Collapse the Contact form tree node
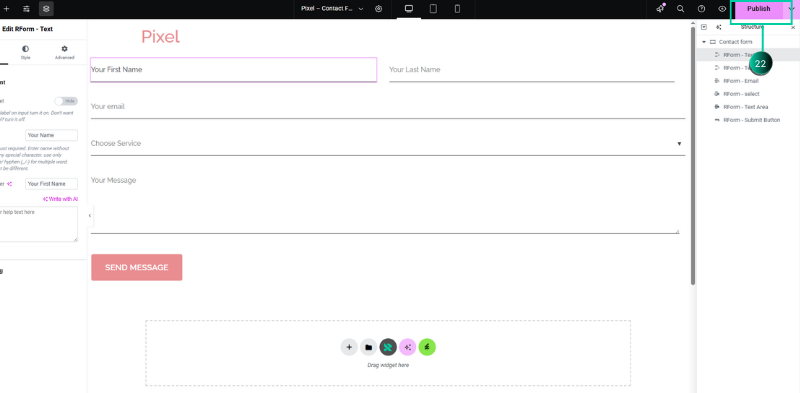Screen dimensions: 800x393 point(704,42)
